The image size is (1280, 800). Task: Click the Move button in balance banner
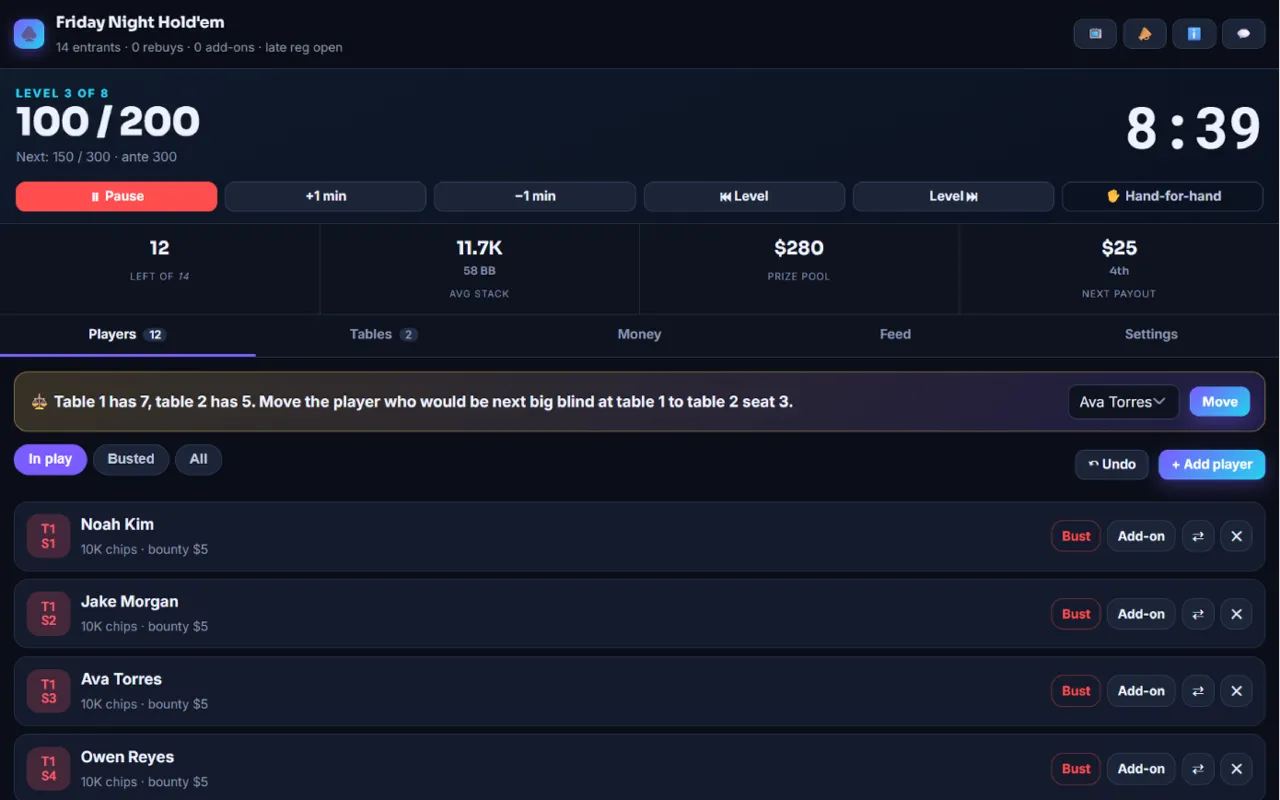click(x=1220, y=402)
